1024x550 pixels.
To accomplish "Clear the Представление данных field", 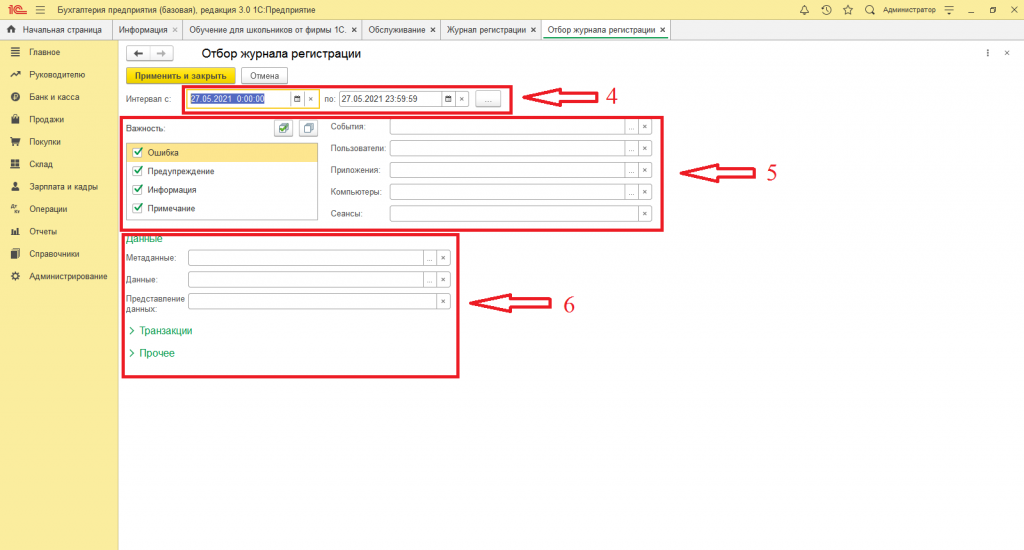I will [443, 301].
